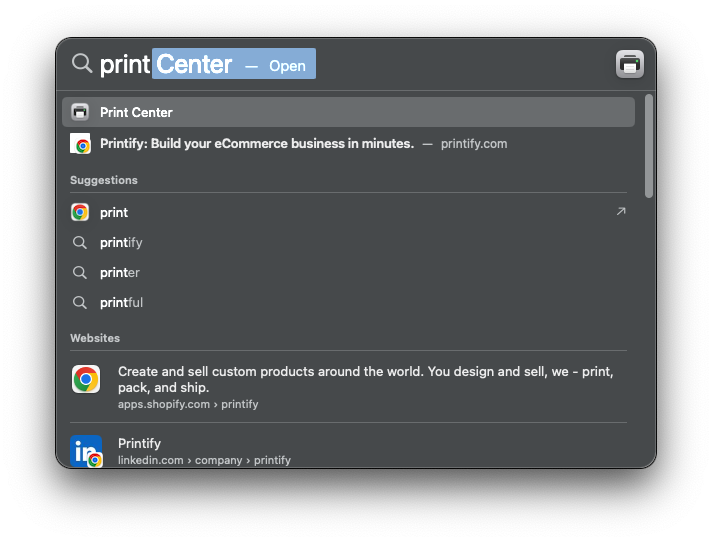Click Chrome icon next to print suggestion
The height and width of the screenshot is (542, 712).
[80, 212]
